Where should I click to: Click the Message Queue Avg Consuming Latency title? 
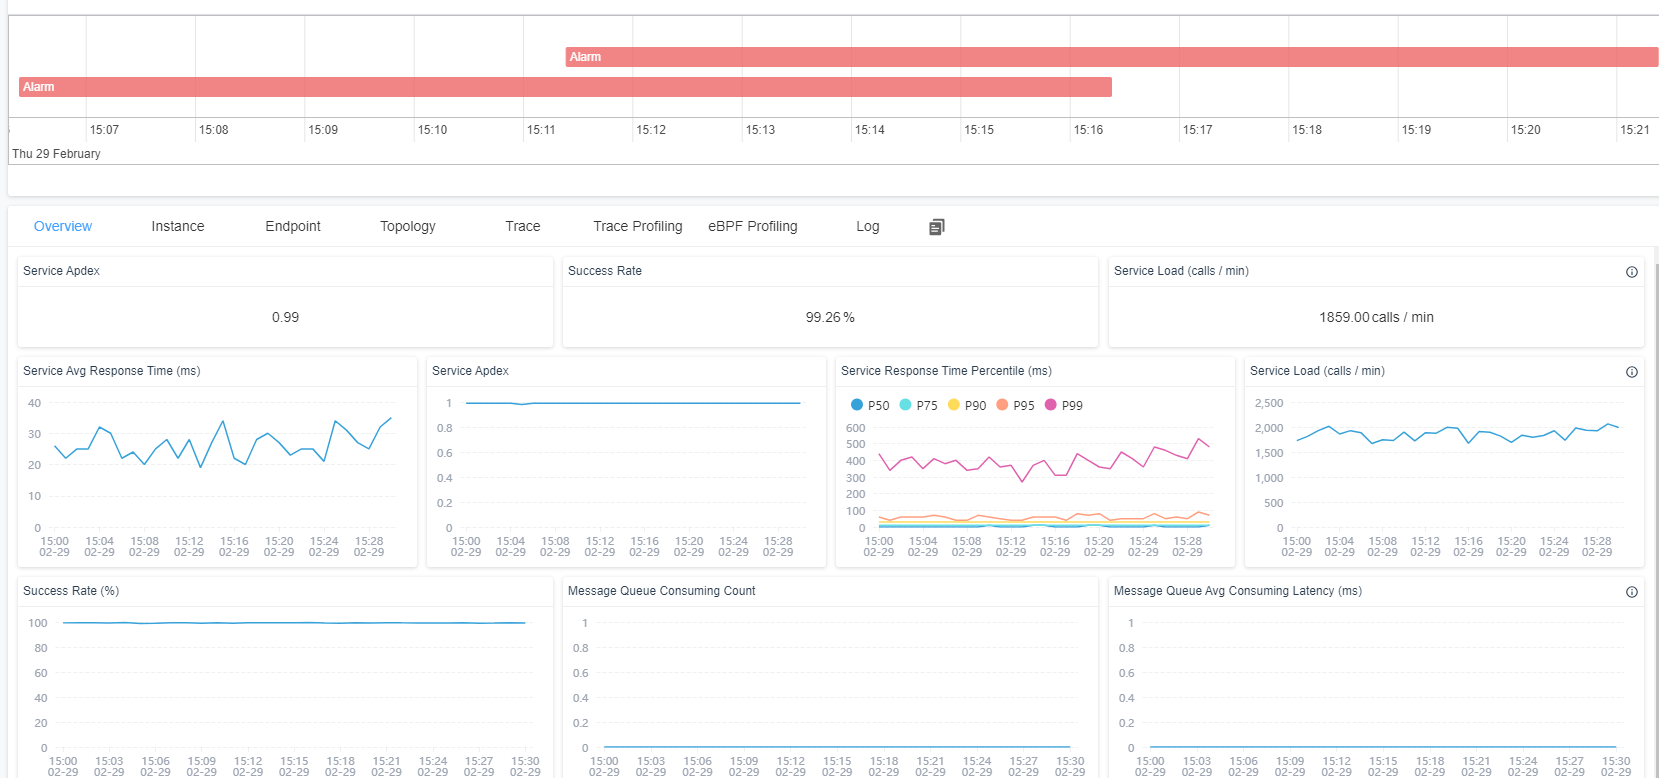tap(1238, 591)
